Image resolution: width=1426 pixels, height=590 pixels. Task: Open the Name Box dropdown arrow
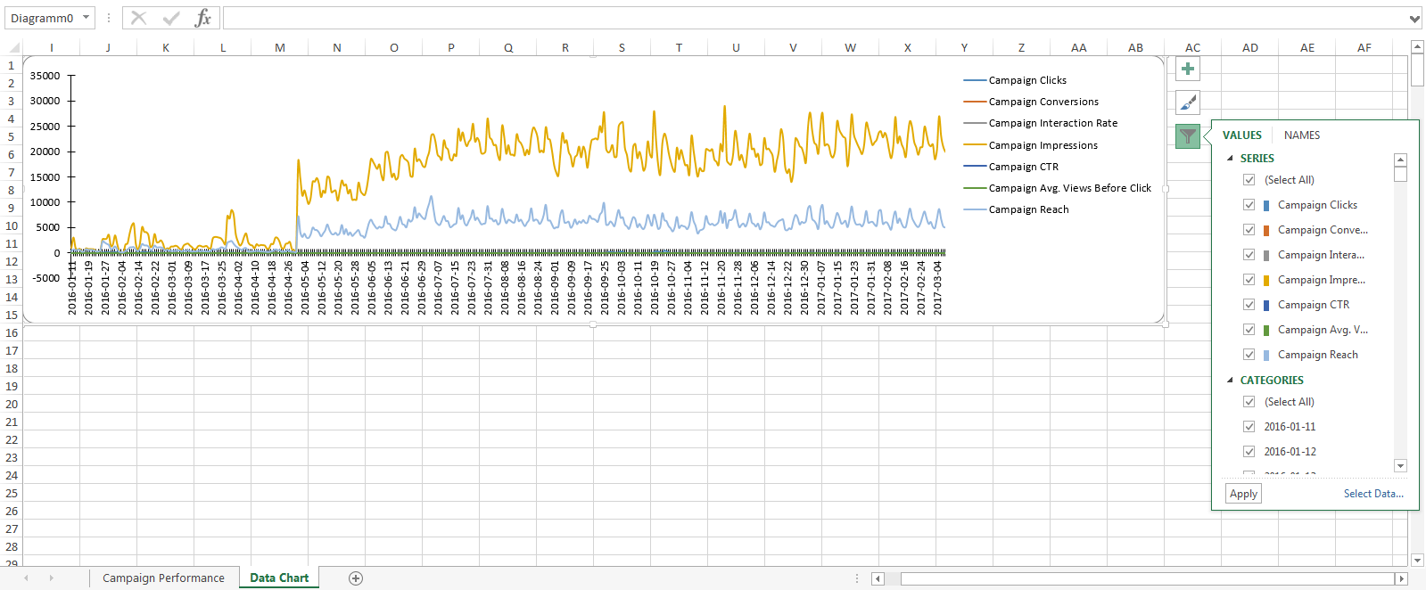click(86, 18)
